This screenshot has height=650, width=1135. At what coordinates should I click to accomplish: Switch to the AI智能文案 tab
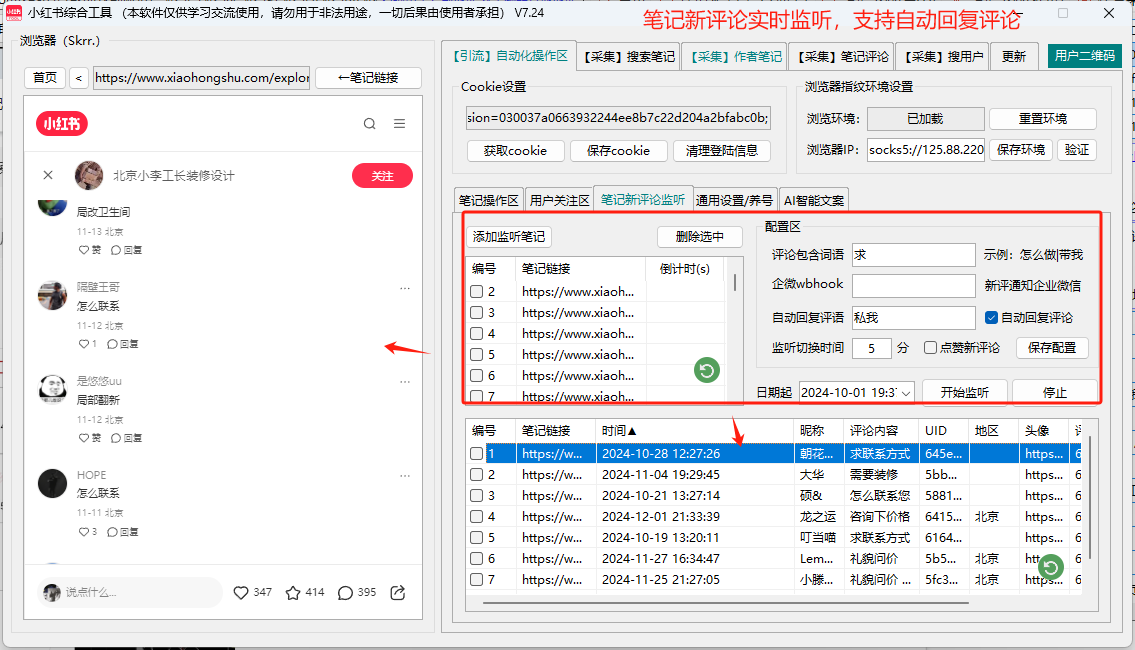click(815, 199)
